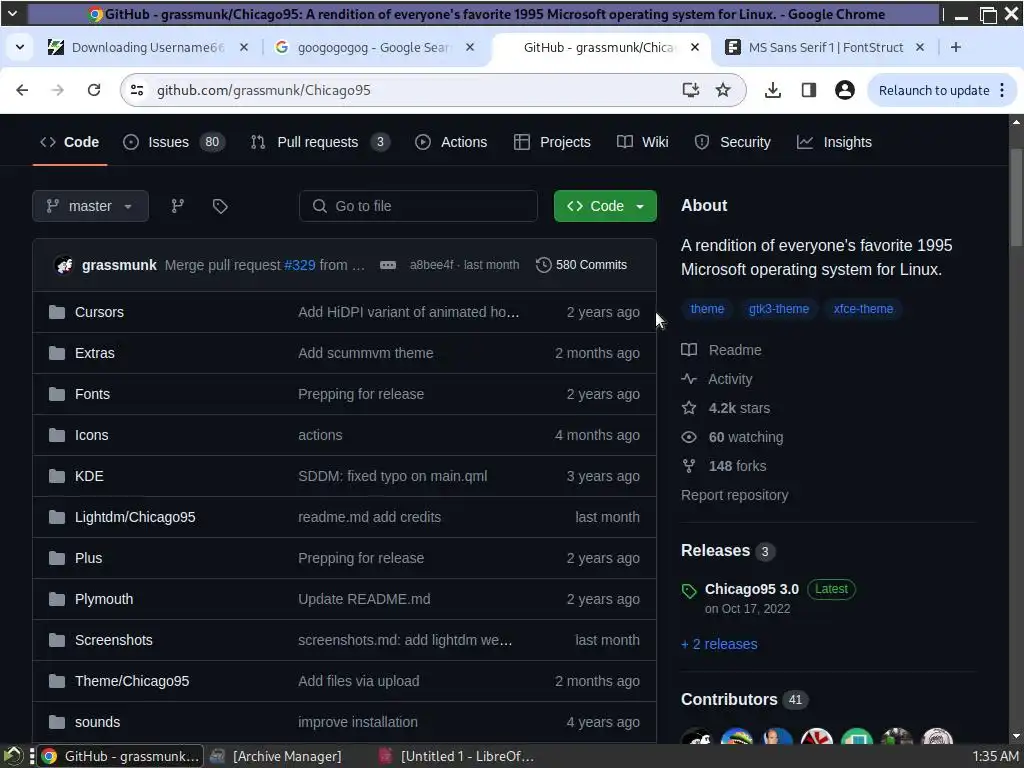The image size is (1024, 768).
Task: Open the Issues tab
Action: point(174,142)
